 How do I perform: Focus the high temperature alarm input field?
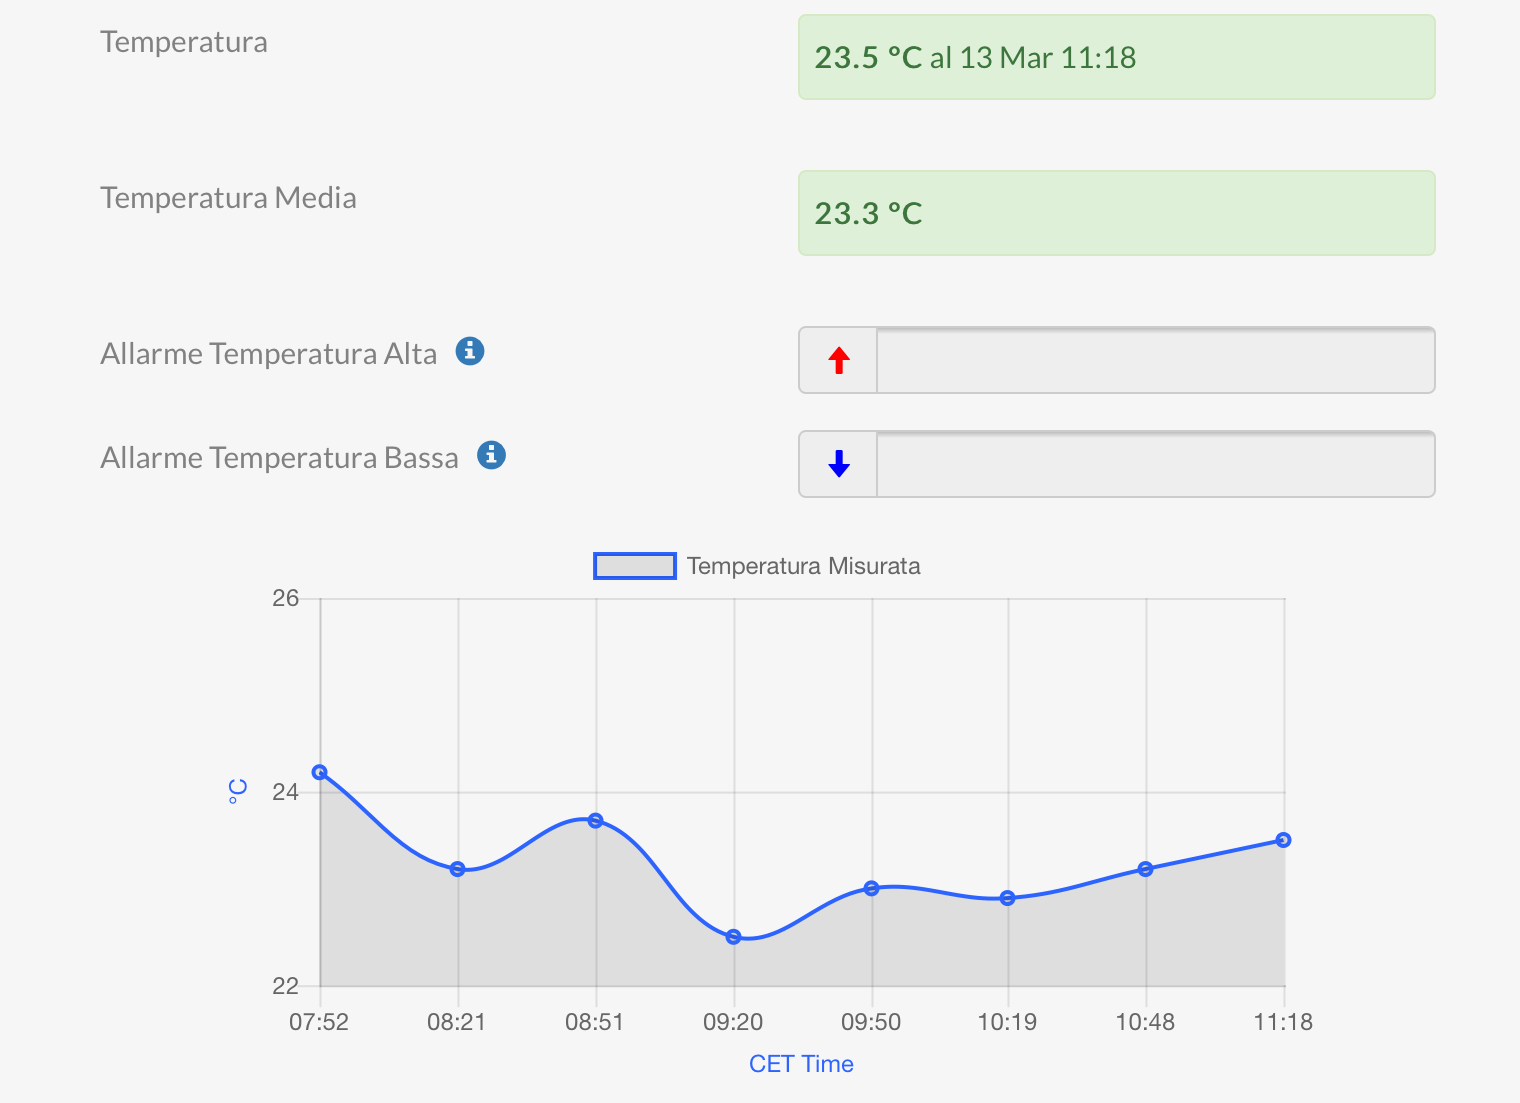tap(1155, 360)
